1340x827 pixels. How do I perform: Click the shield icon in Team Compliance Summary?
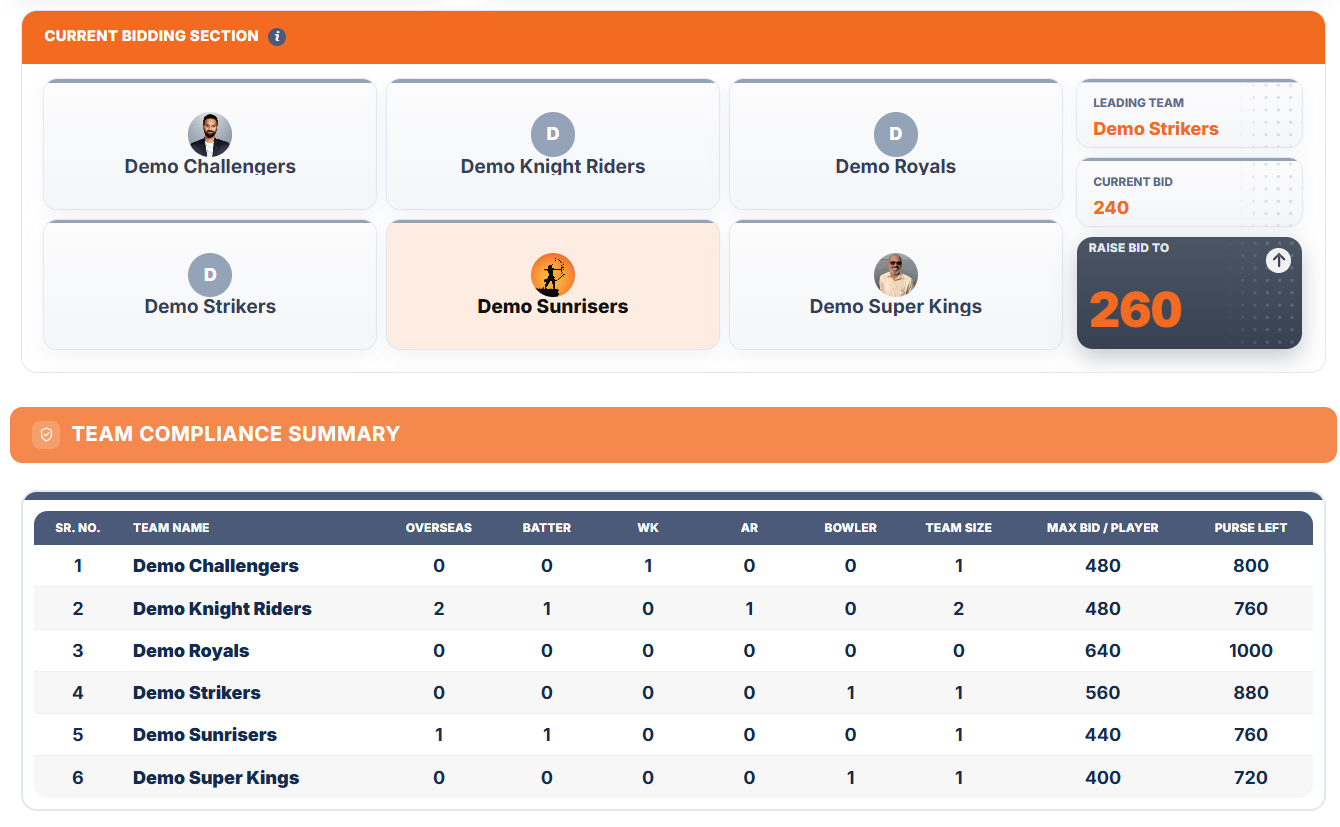(x=46, y=435)
